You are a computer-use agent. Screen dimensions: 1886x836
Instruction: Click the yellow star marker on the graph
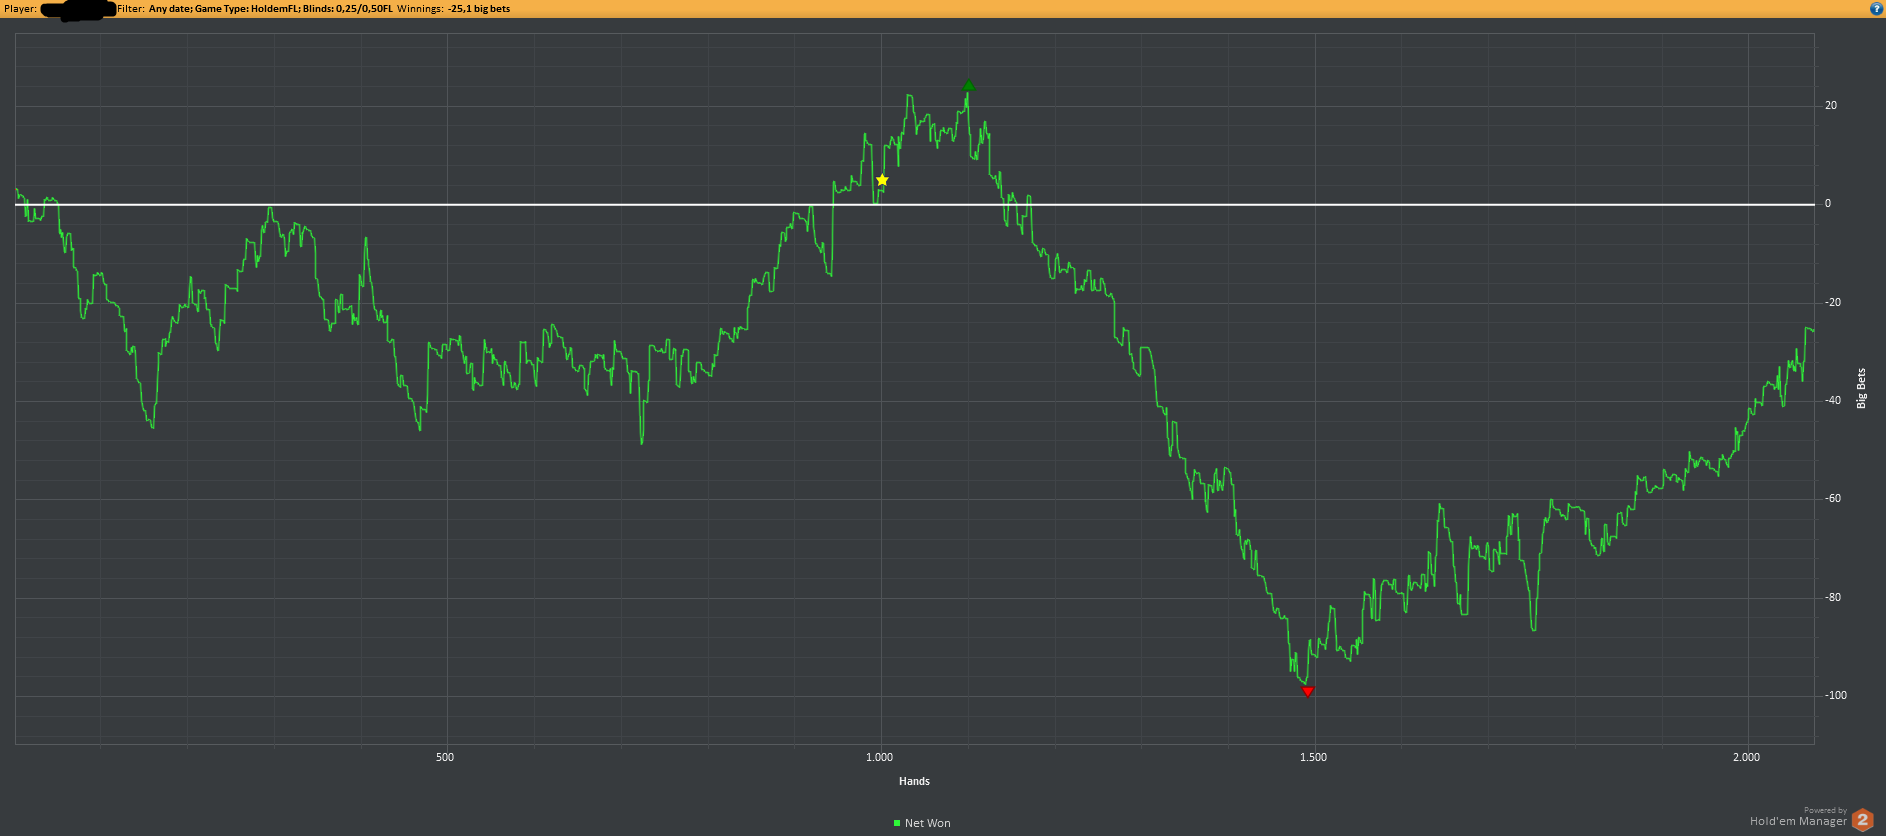pos(882,180)
